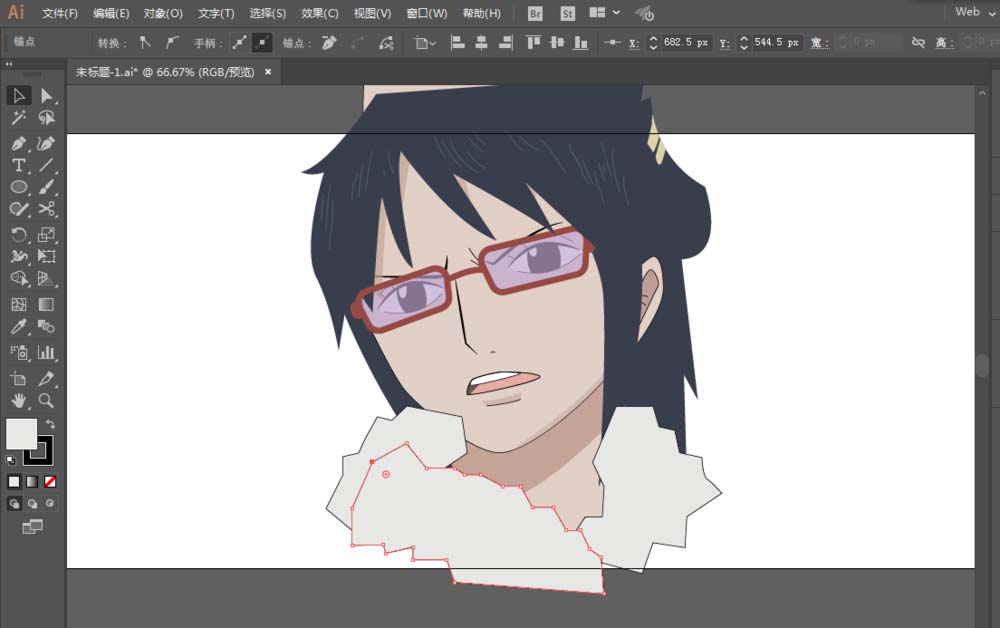Select the Ellipse tool
This screenshot has width=1000, height=628.
[x=19, y=187]
